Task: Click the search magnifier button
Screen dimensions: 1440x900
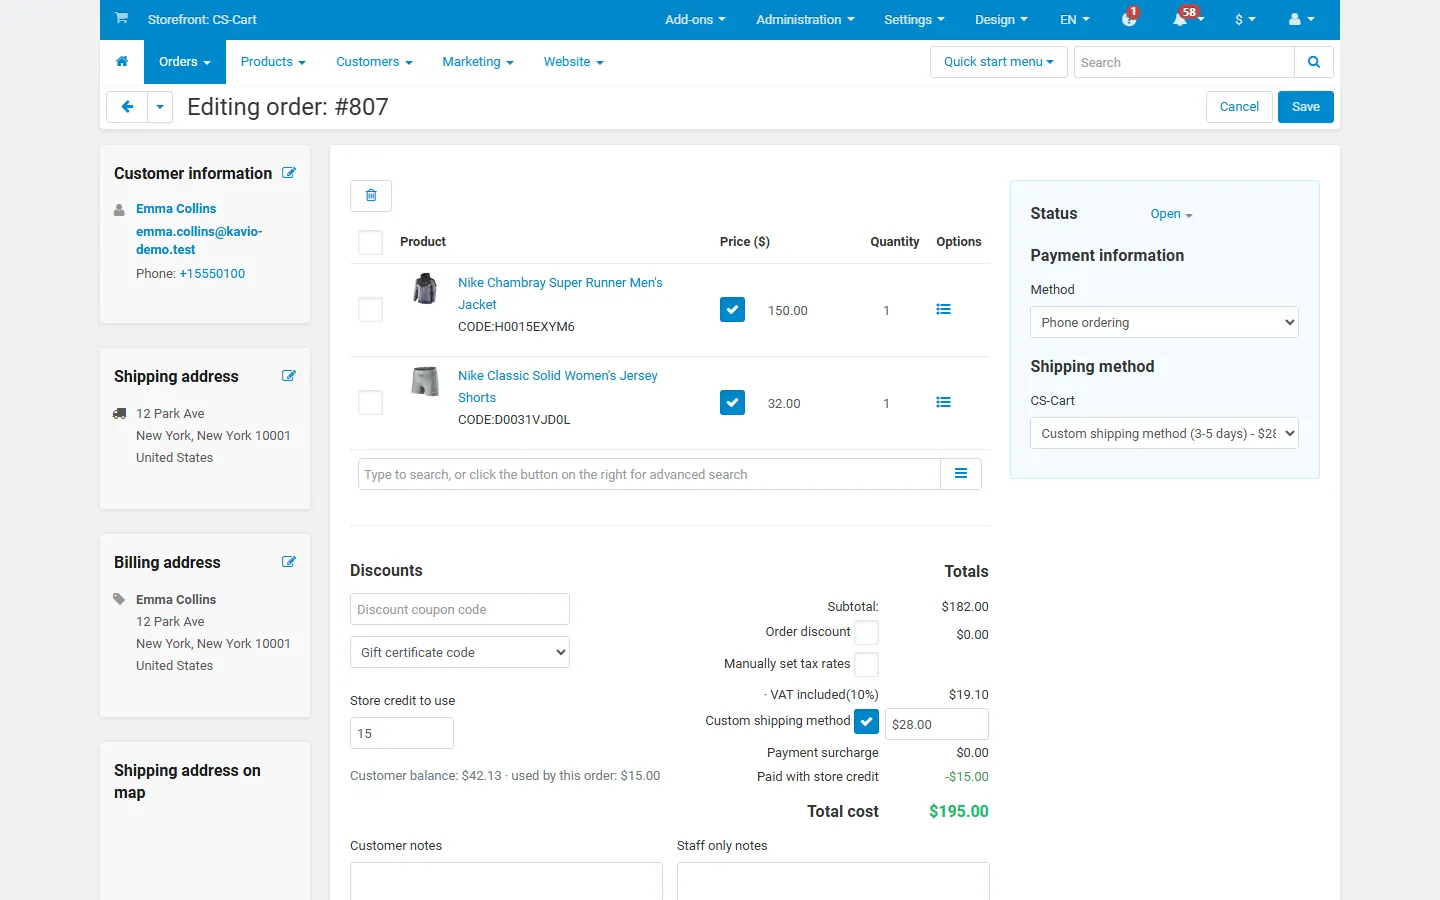Action: click(1314, 62)
